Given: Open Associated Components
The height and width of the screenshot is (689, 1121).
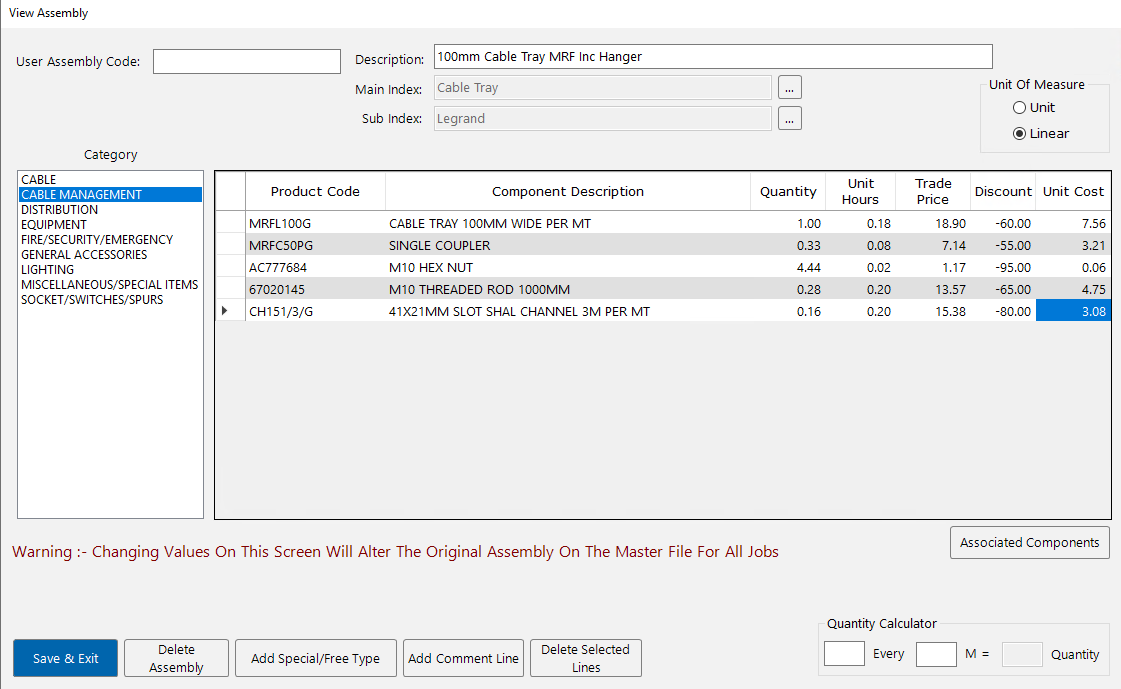Looking at the screenshot, I should click(1029, 542).
